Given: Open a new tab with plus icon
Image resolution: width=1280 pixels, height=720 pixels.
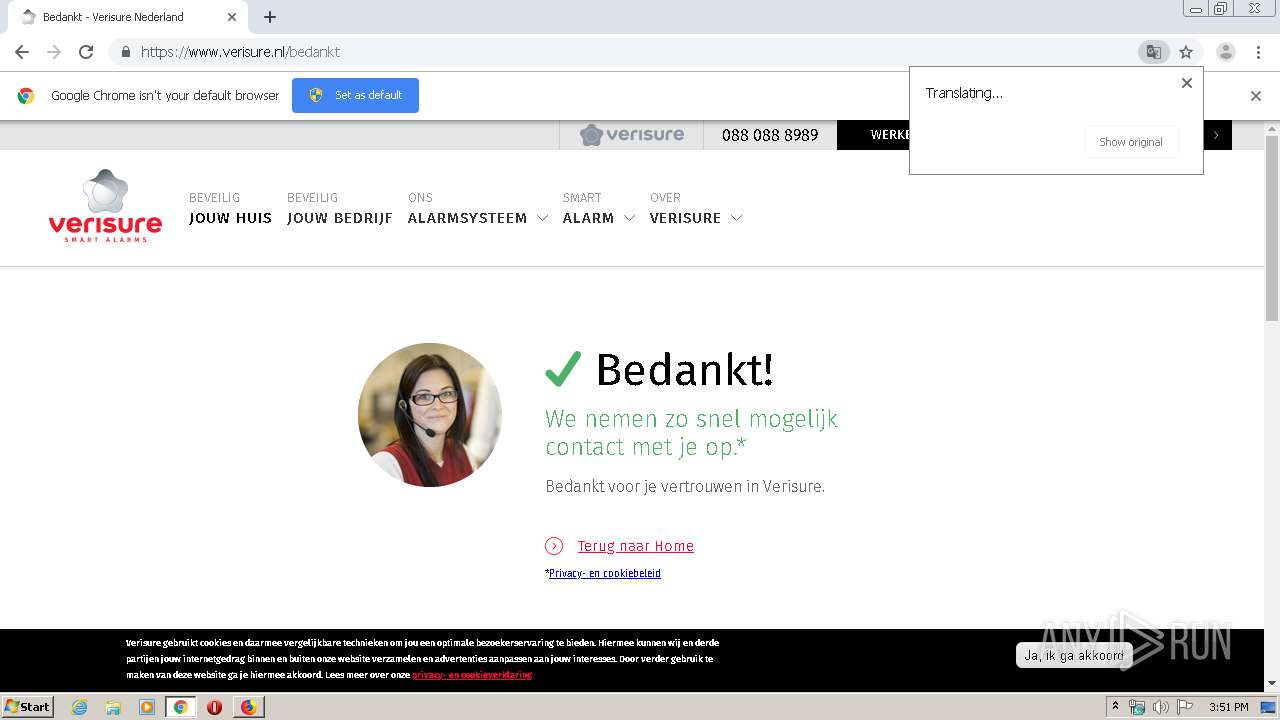Looking at the screenshot, I should pos(270,17).
